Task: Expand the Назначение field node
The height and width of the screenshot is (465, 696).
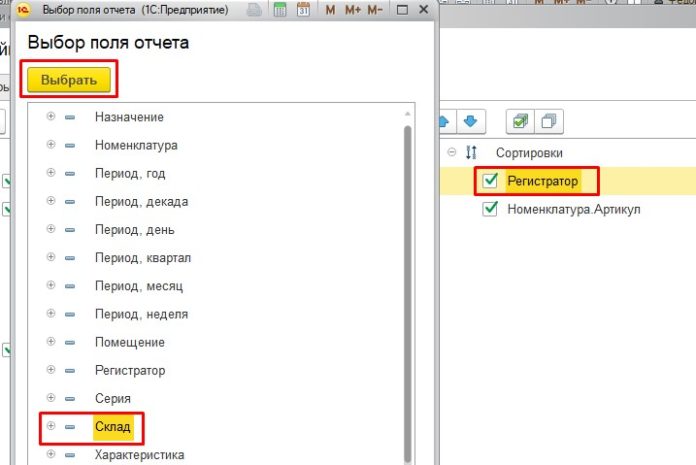Action: point(51,117)
